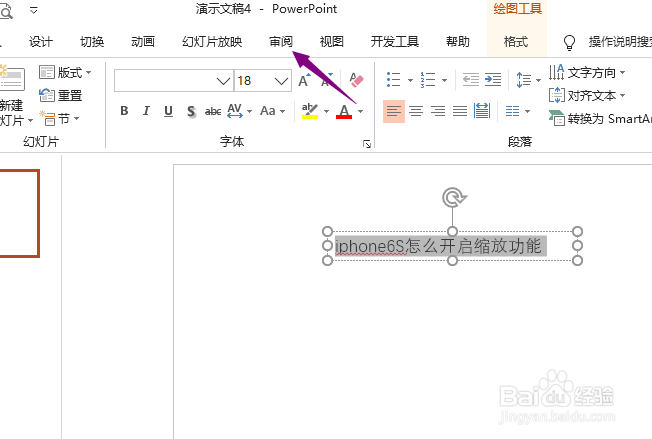Open numbering style dropdown arrow
Image resolution: width=652 pixels, height=439 pixels.
coord(444,80)
